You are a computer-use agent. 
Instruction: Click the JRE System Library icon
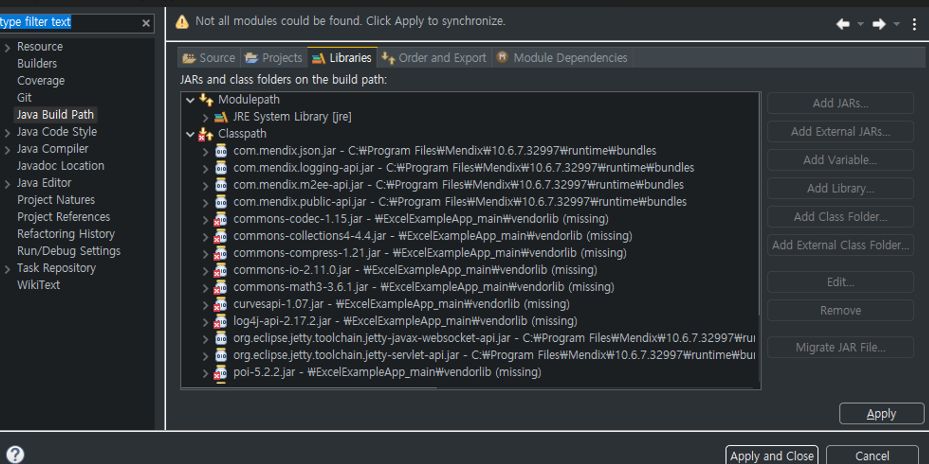coord(221,117)
